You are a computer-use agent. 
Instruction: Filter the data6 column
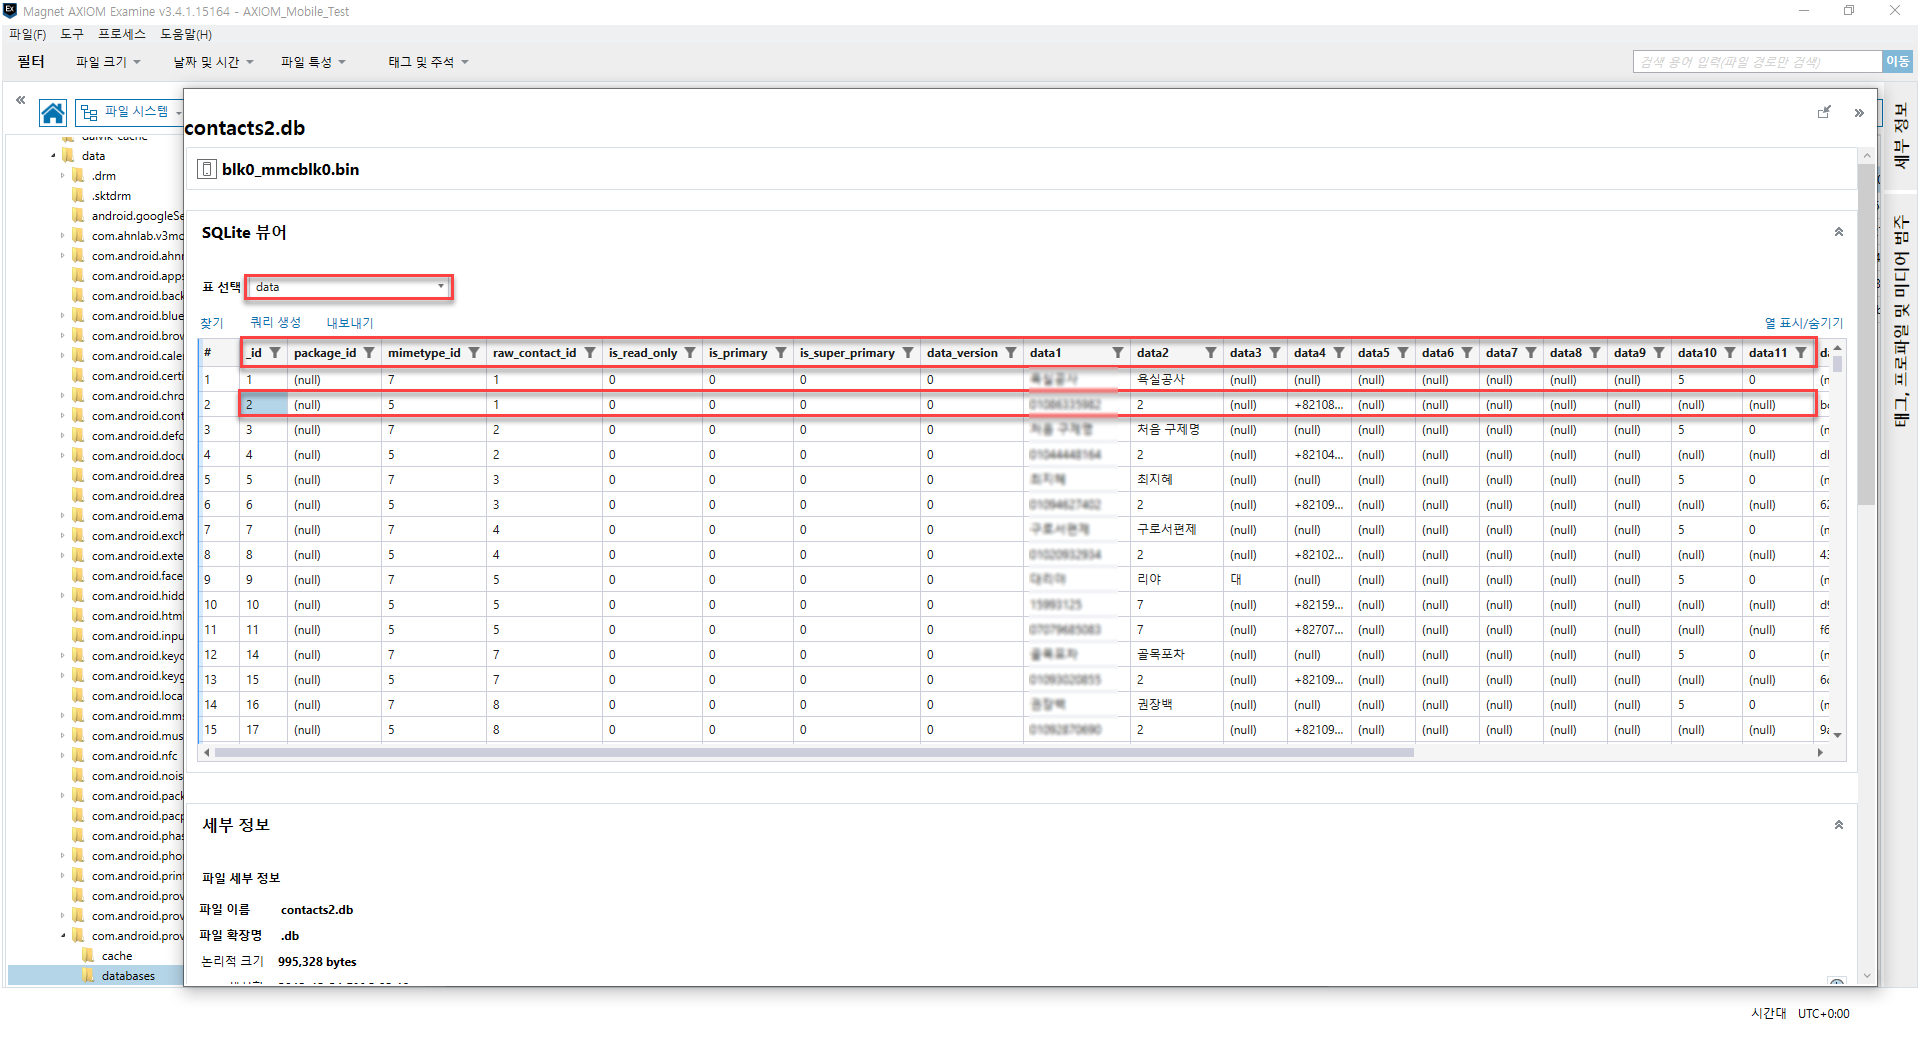click(x=1467, y=353)
